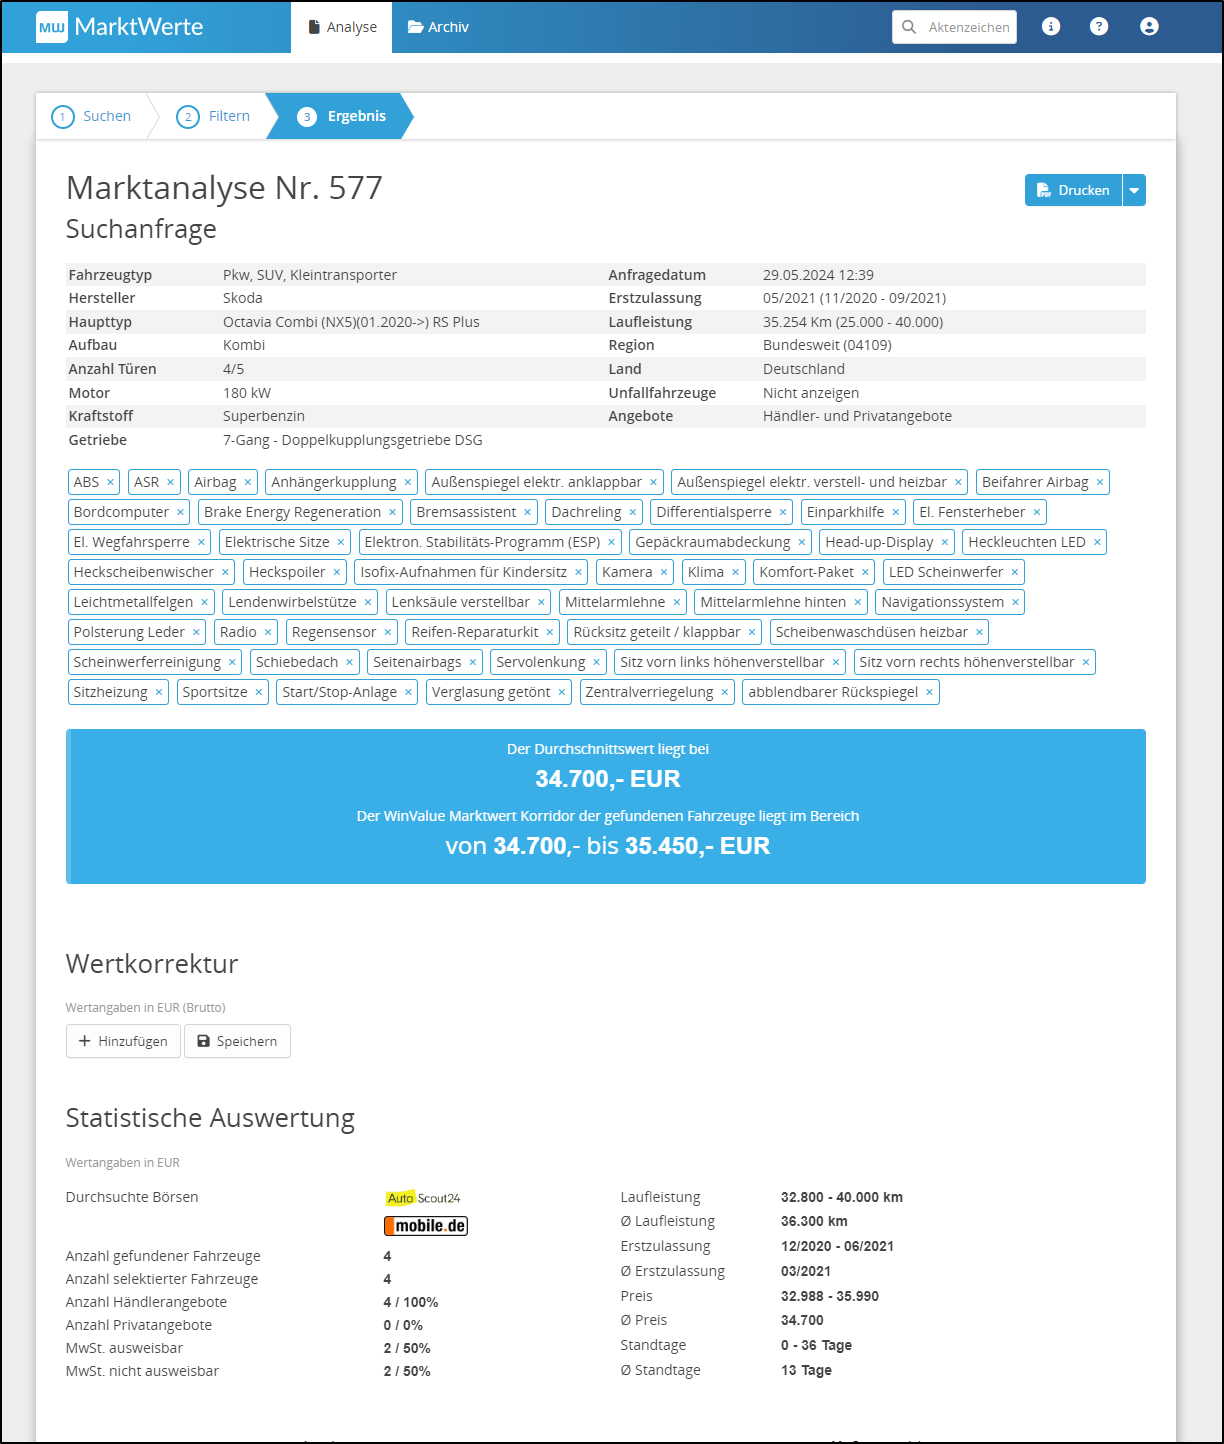1224x1444 pixels.
Task: Go back to step 1 Suchen
Action: pos(92,116)
